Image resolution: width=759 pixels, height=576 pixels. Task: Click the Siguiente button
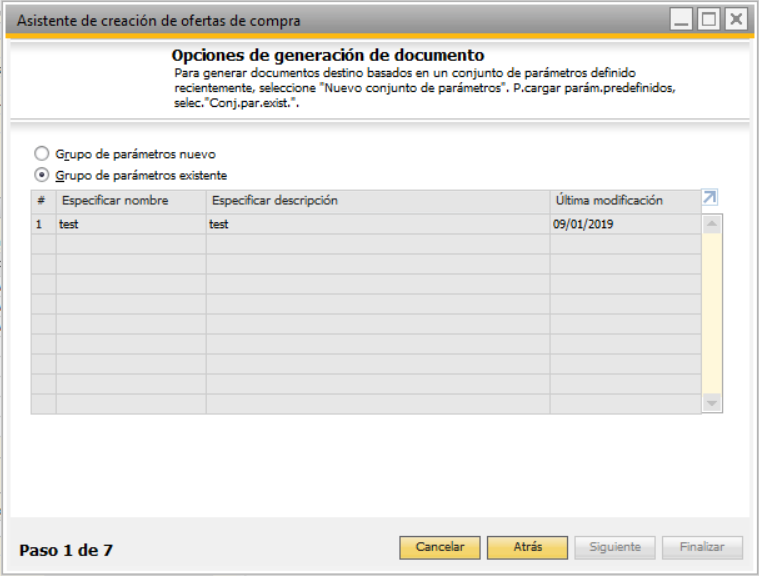615,547
